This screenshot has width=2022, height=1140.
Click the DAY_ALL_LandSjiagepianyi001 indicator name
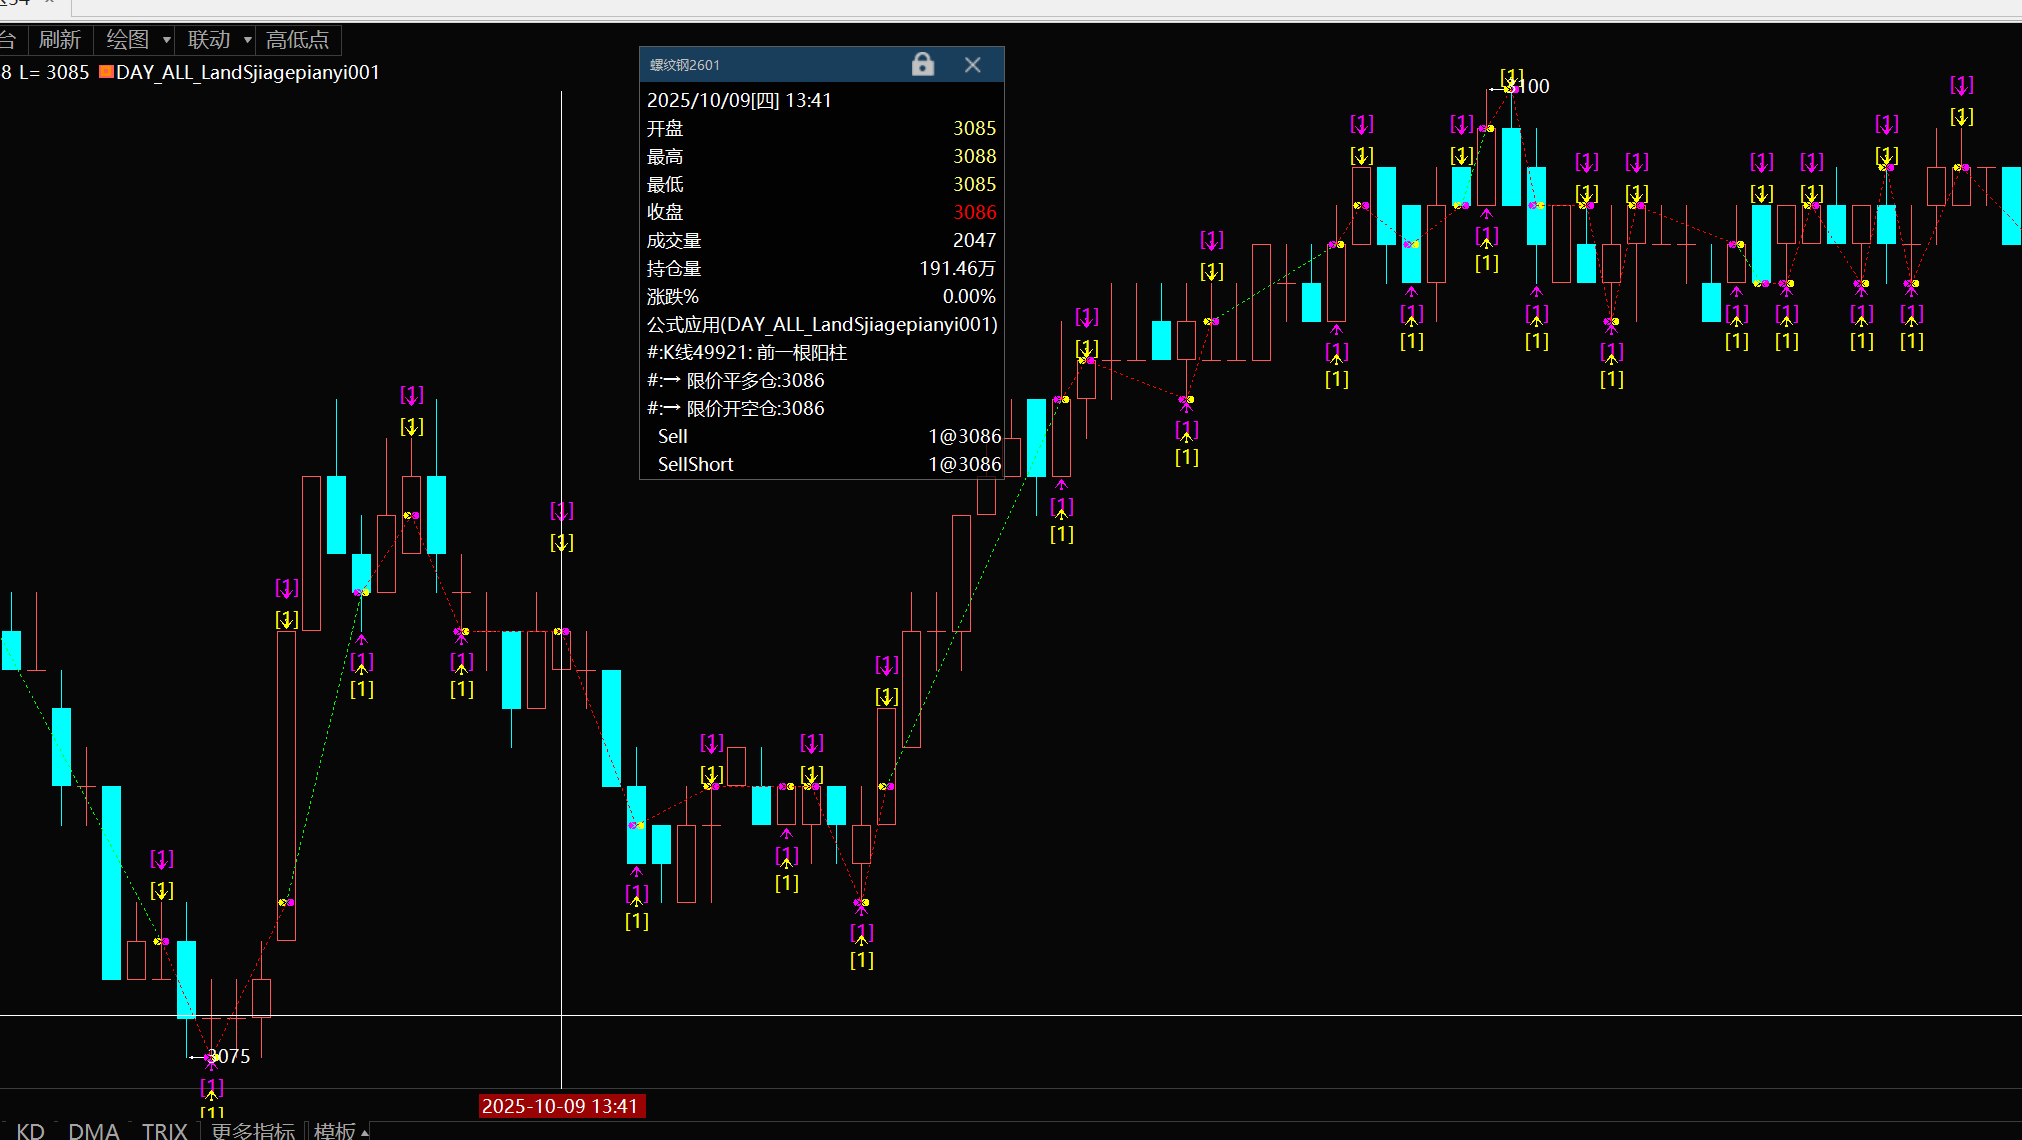(x=247, y=72)
